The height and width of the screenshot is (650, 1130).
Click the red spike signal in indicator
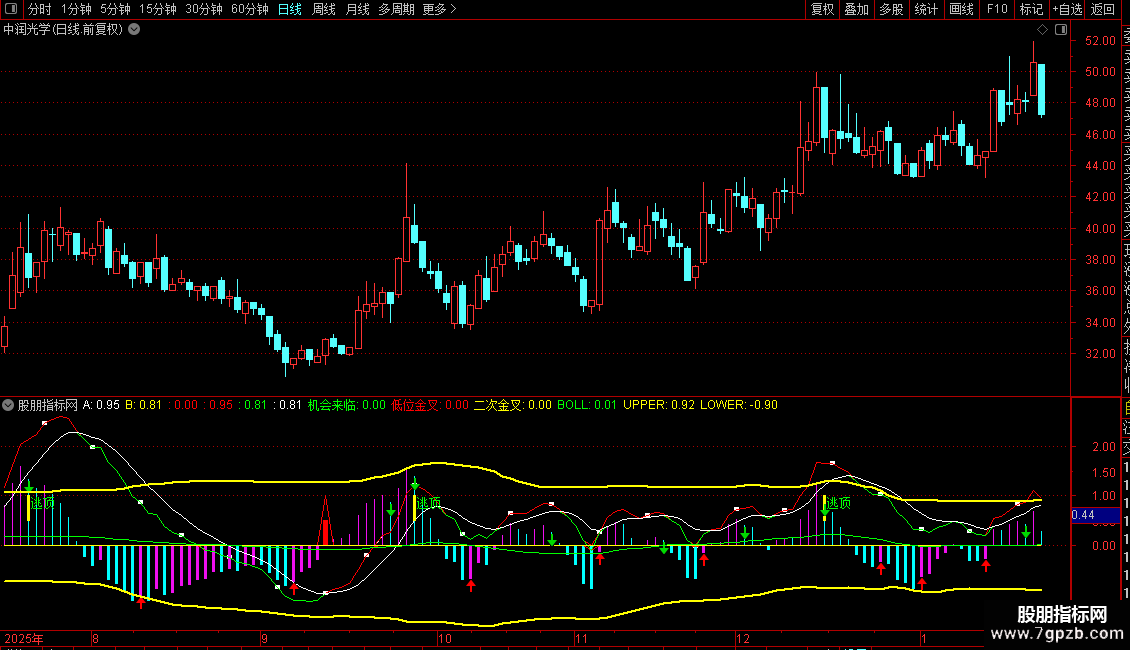coord(326,520)
